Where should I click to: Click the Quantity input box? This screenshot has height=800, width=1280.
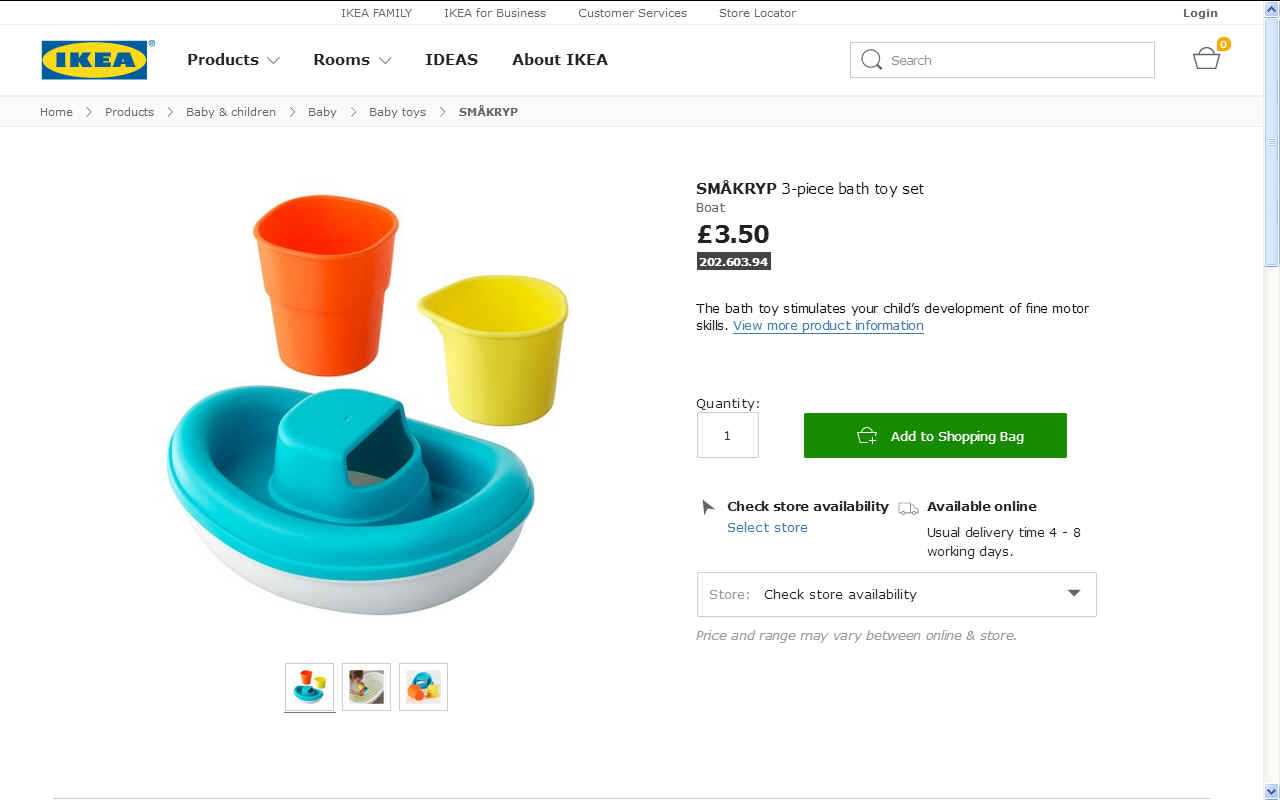(727, 435)
